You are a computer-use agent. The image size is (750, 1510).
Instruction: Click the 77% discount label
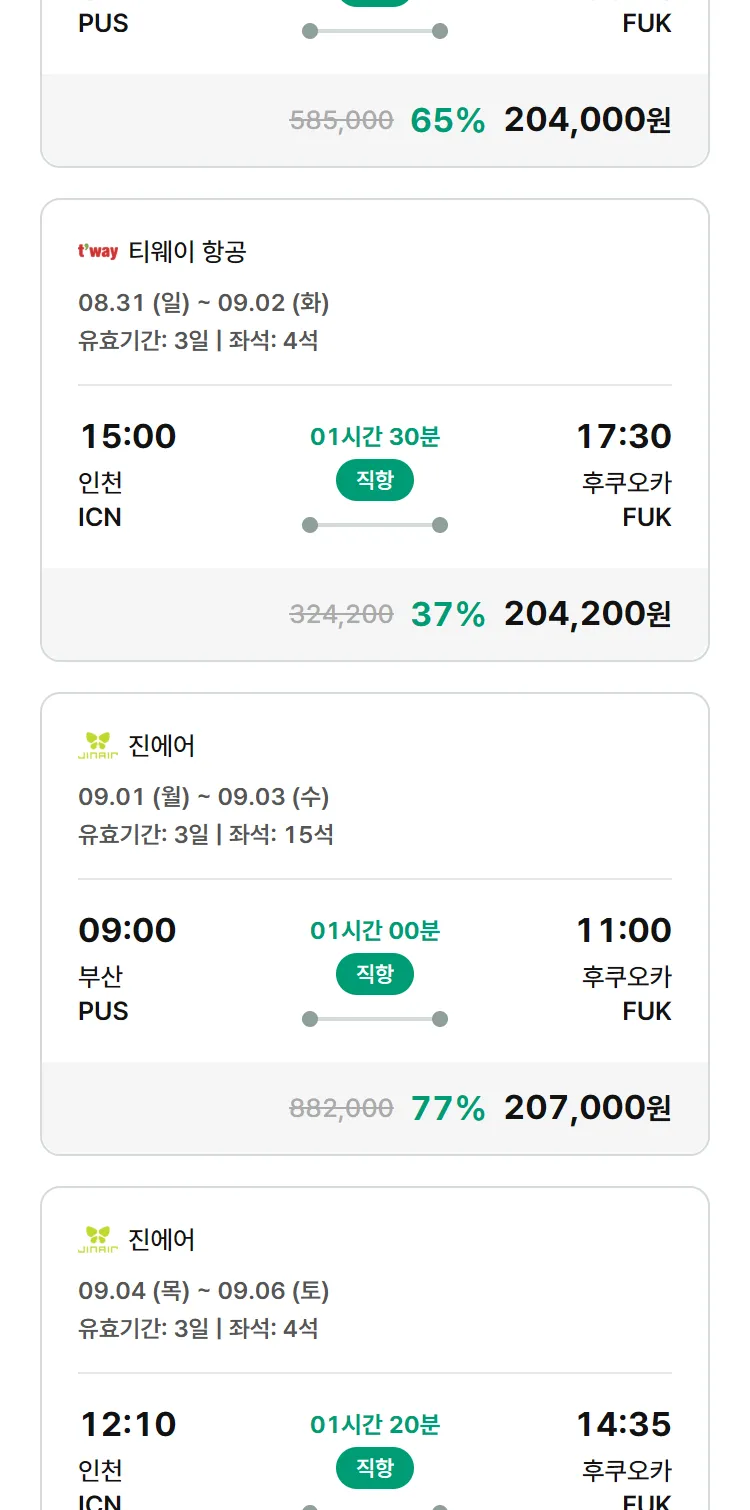[448, 1108]
